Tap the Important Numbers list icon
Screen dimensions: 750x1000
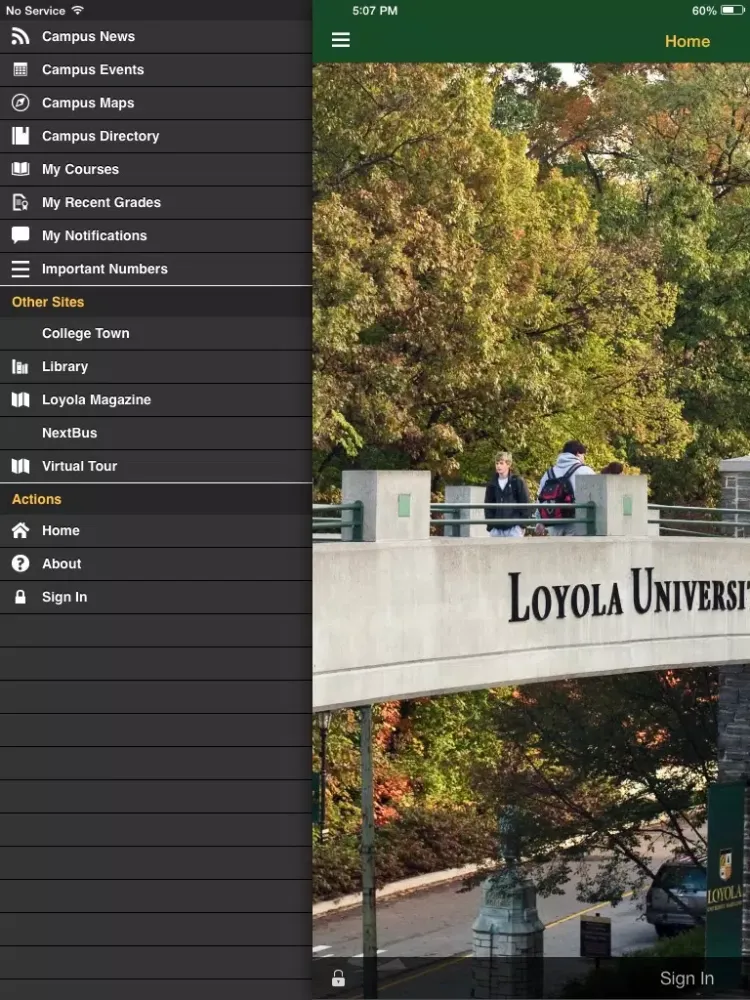(20, 268)
